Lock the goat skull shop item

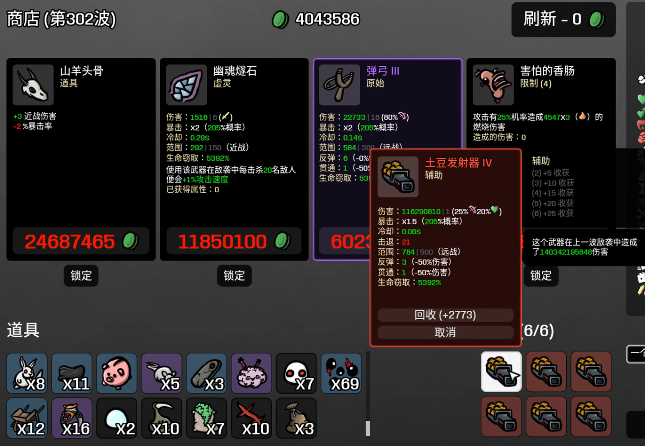tap(81, 275)
